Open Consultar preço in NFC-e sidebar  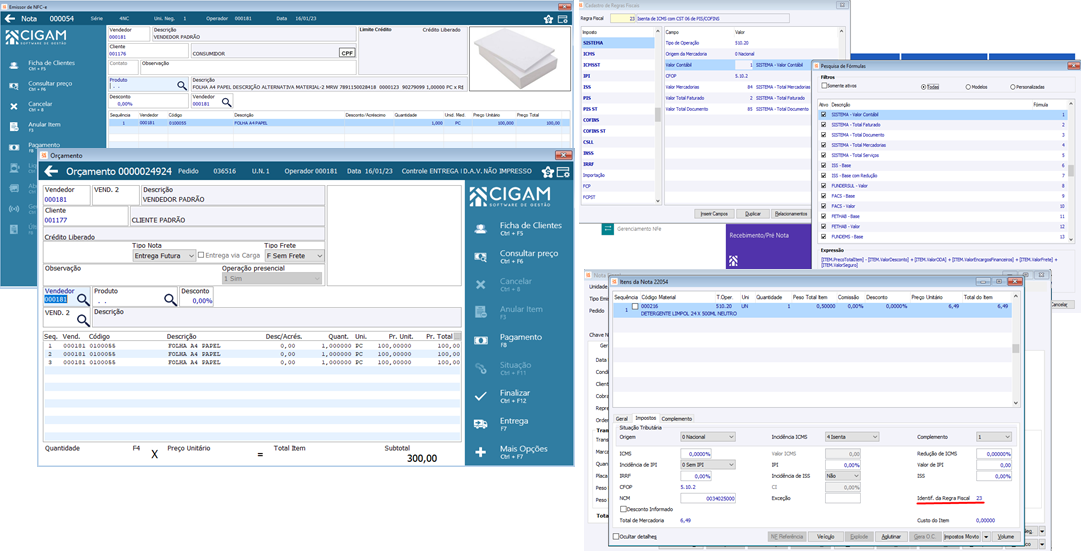click(x=50, y=85)
